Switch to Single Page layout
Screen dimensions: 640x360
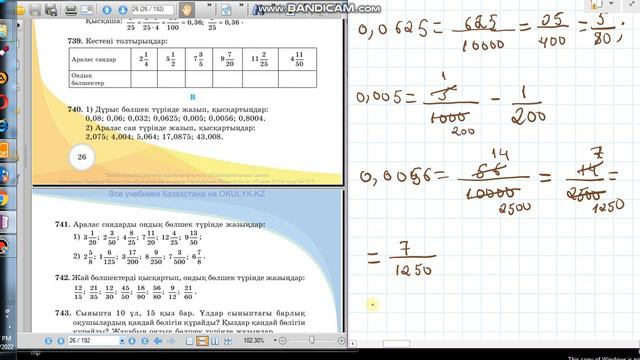click(x=189, y=340)
